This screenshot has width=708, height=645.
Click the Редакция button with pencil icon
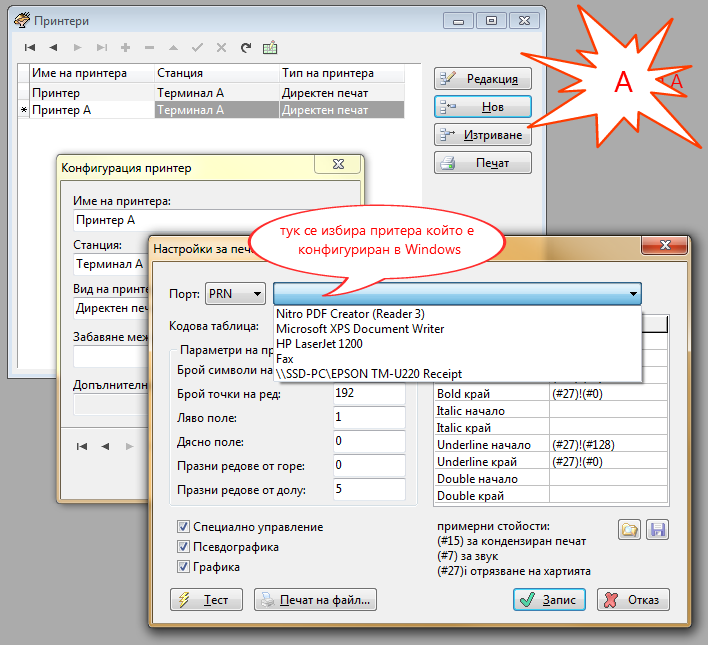(482, 78)
